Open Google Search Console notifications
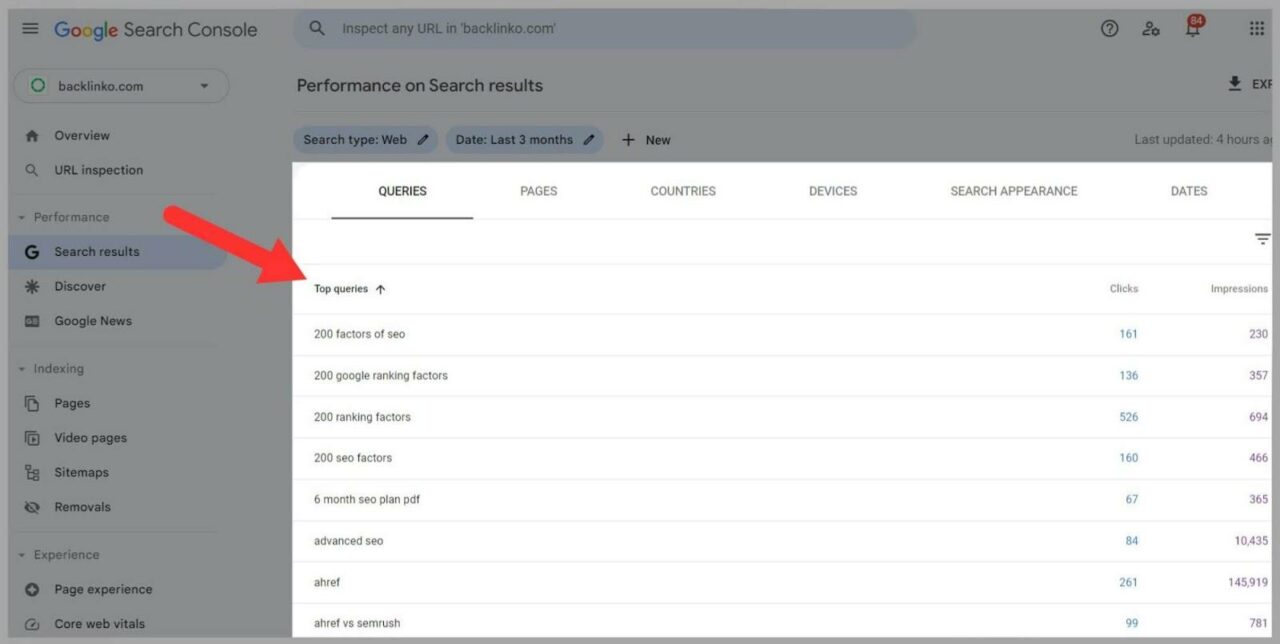Screen dimensions: 1280x644 pyautogui.click(x=1192, y=28)
